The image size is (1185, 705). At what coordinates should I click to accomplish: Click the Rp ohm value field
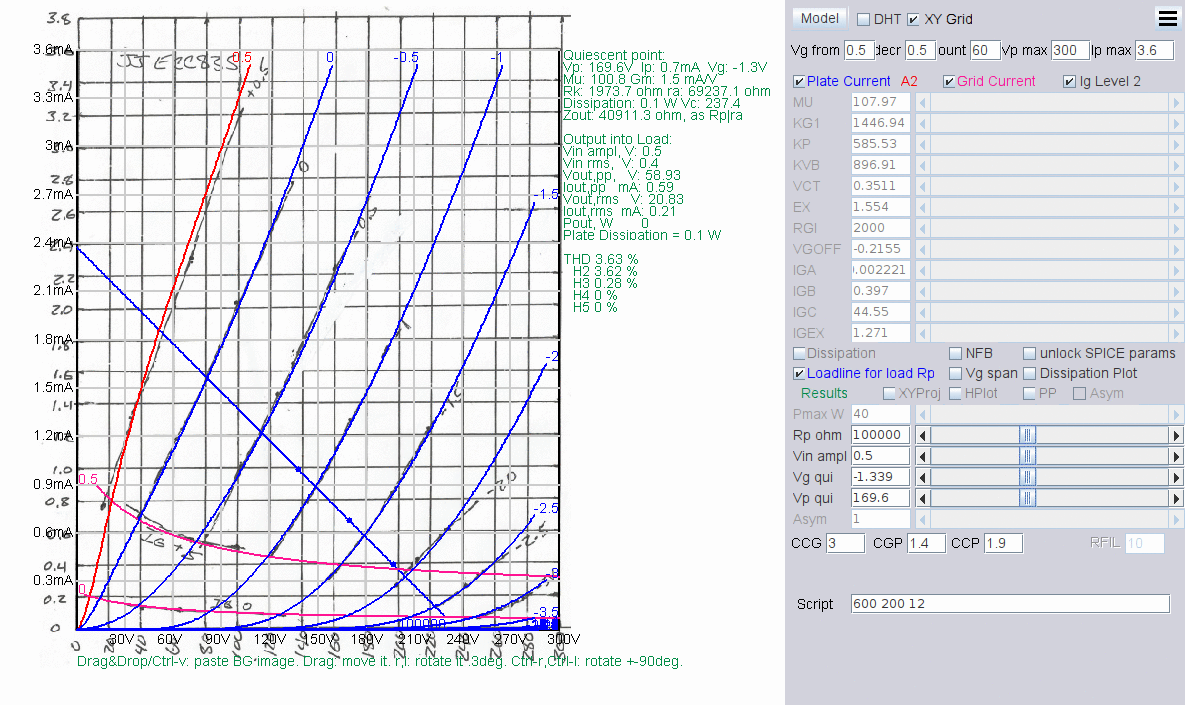(880, 435)
